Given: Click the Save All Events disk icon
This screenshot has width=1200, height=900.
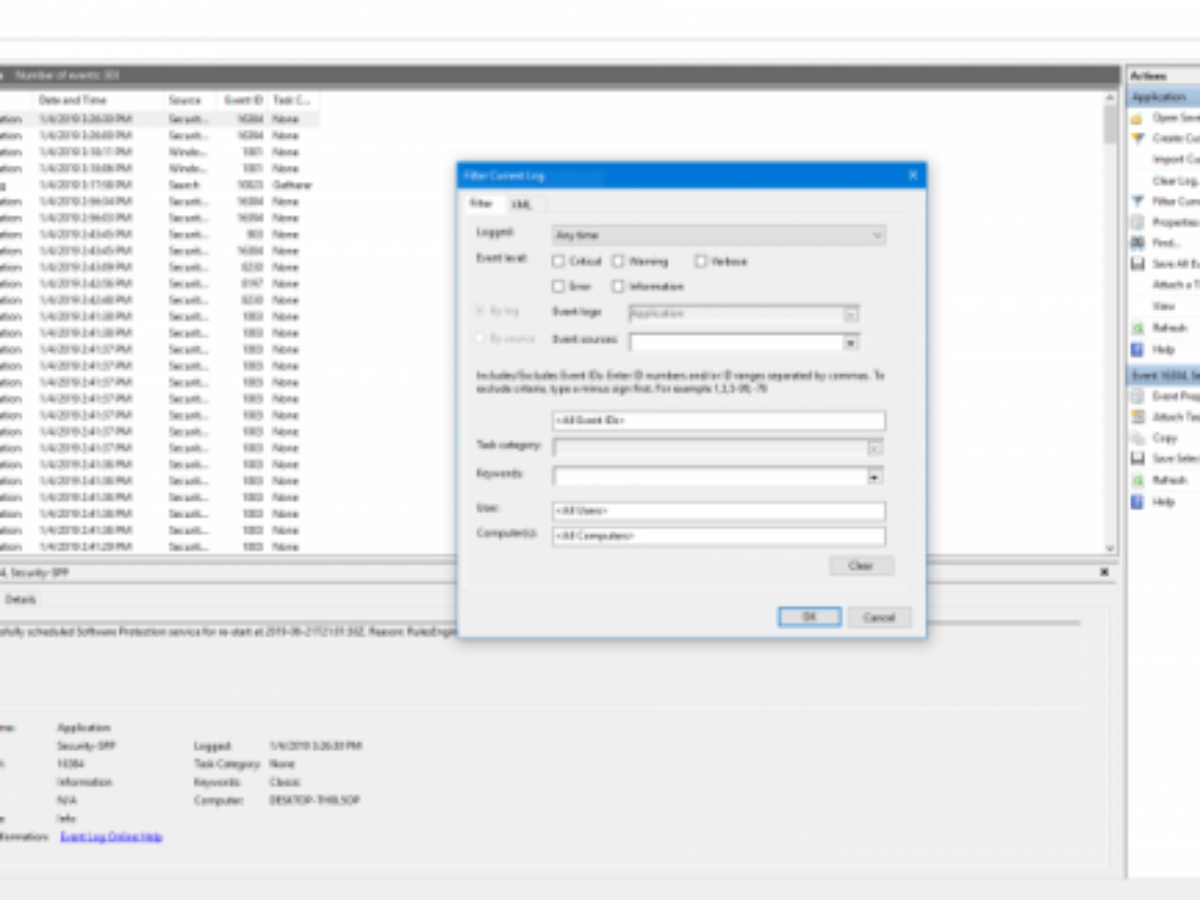Looking at the screenshot, I should 1137,264.
